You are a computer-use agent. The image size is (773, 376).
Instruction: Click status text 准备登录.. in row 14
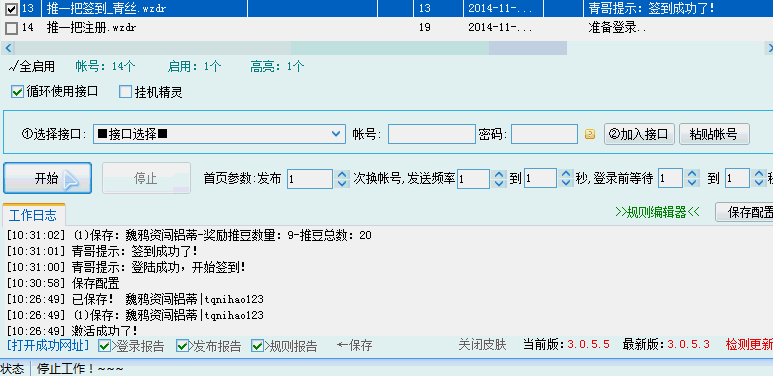(618, 28)
